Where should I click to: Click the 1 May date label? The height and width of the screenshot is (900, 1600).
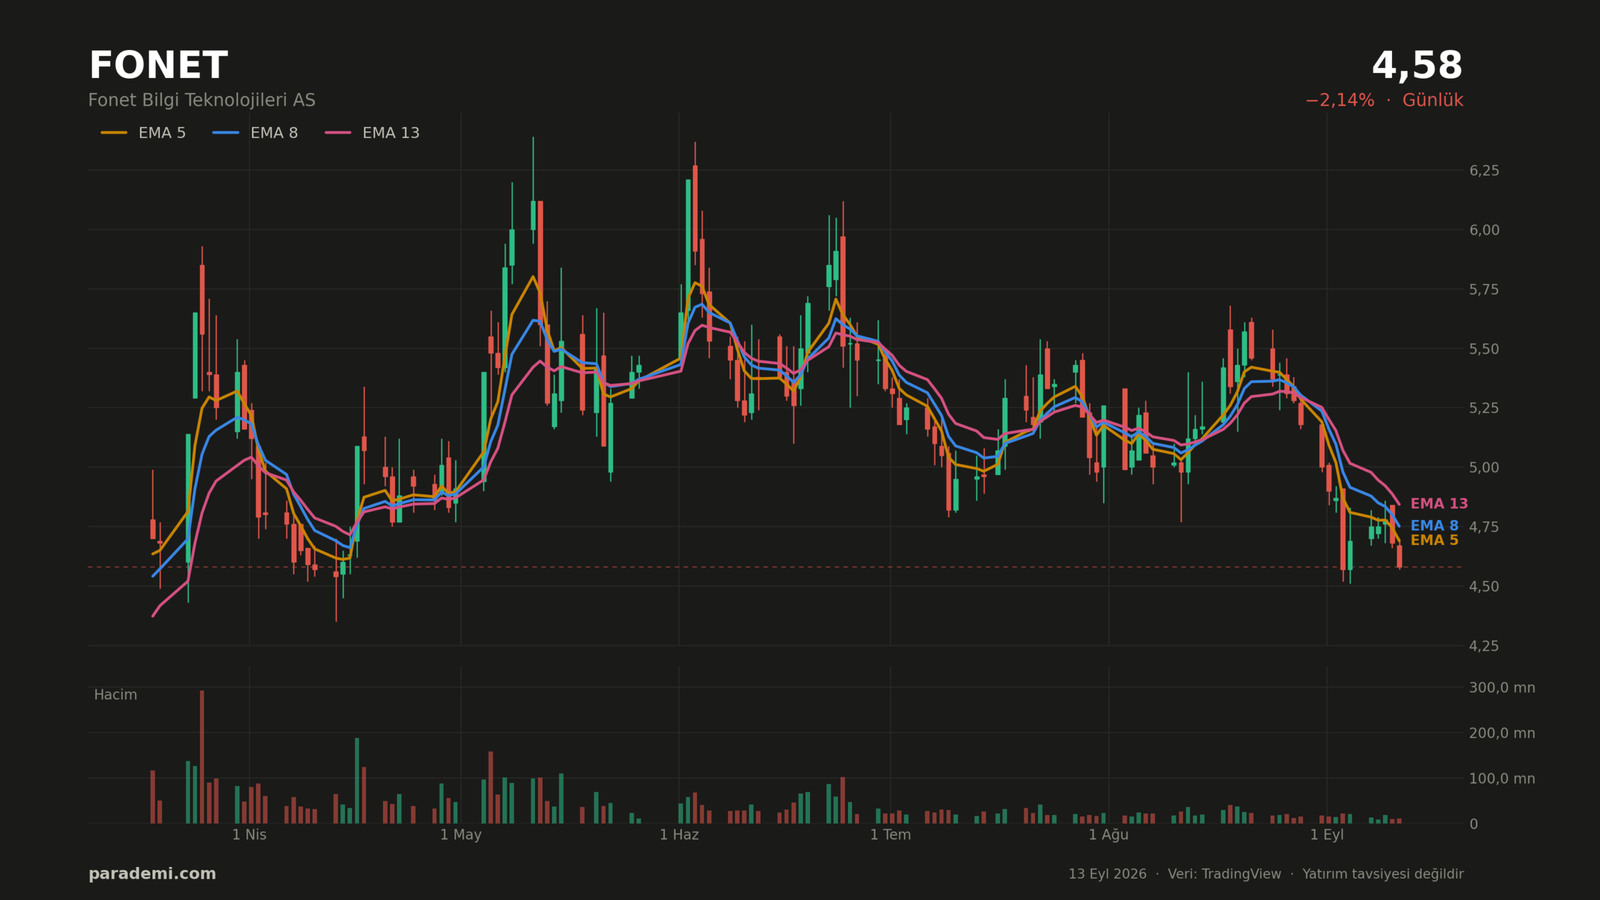pyautogui.click(x=461, y=835)
